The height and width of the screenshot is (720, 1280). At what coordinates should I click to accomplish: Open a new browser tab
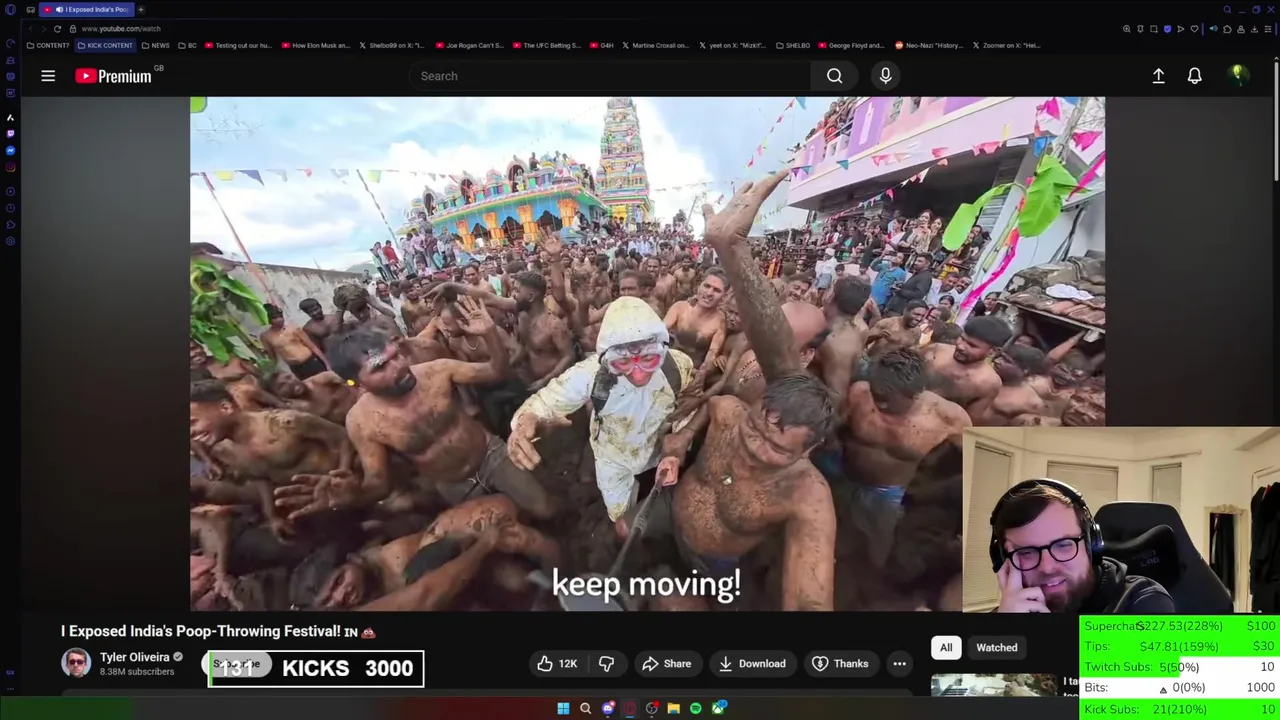[141, 10]
